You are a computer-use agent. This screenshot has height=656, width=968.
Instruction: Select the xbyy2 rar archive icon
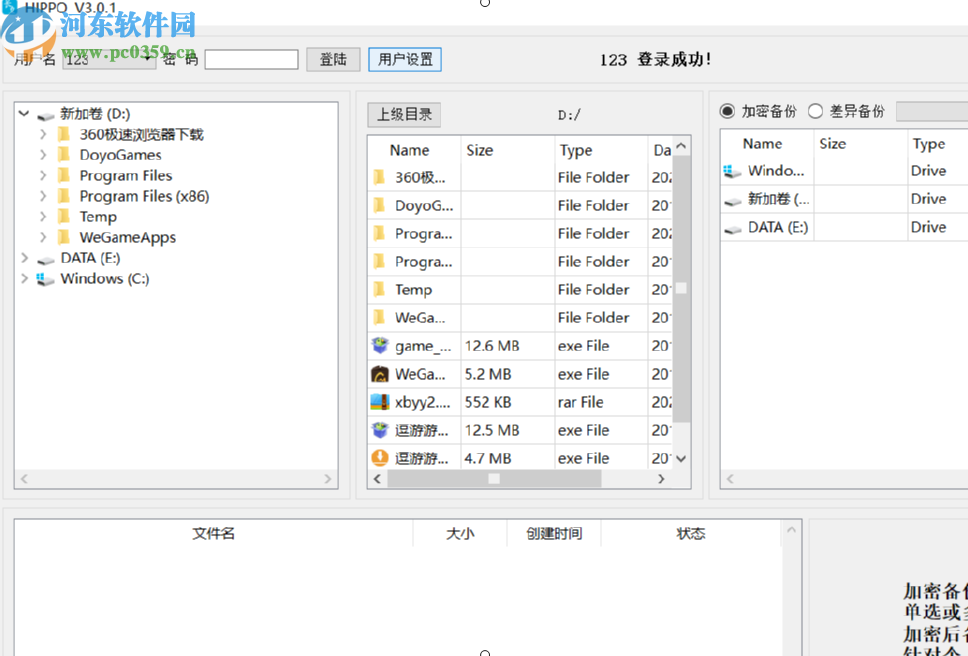coord(378,401)
